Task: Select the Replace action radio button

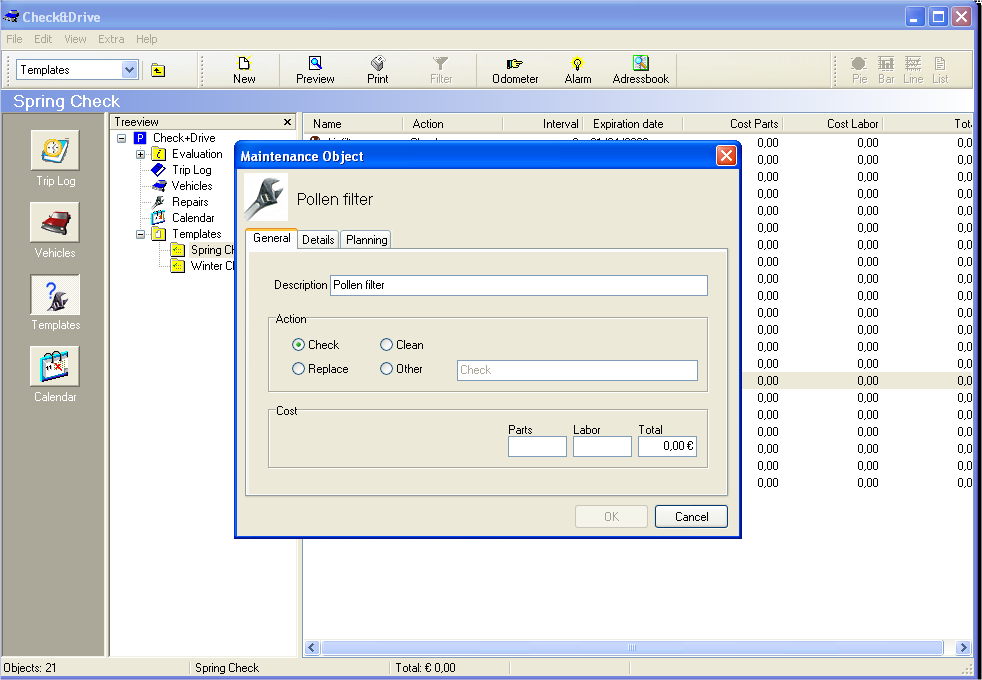Action: point(298,369)
